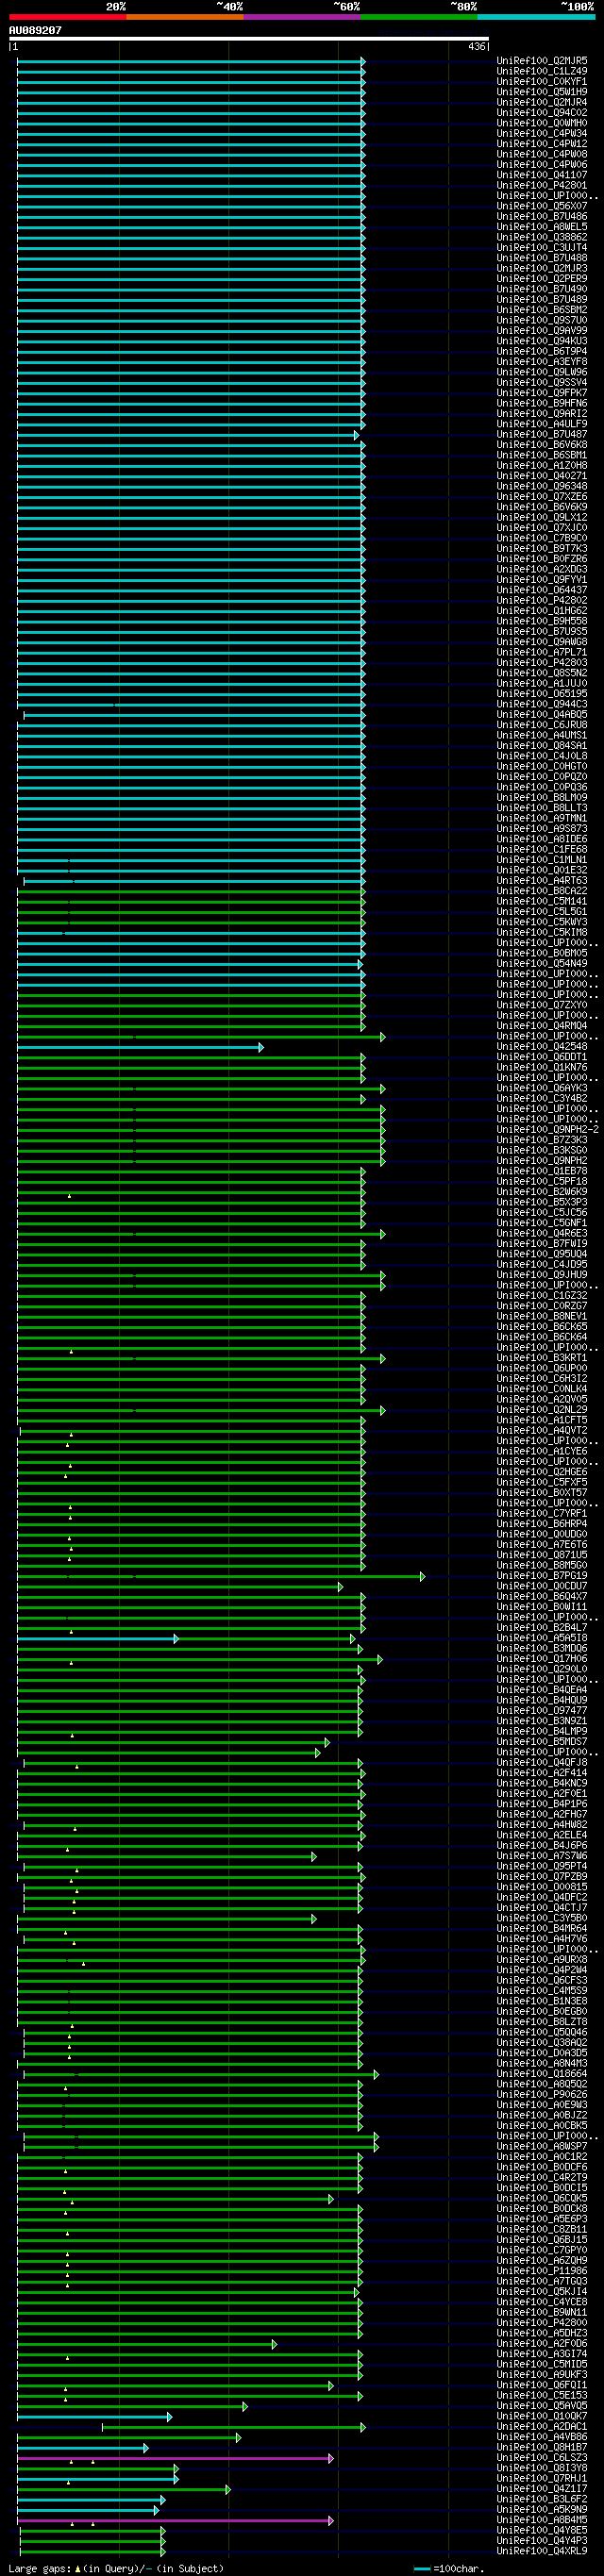Select the hit UniRef100_Q94C02
Viewport: 604px width, 2576px height.
(x=542, y=113)
